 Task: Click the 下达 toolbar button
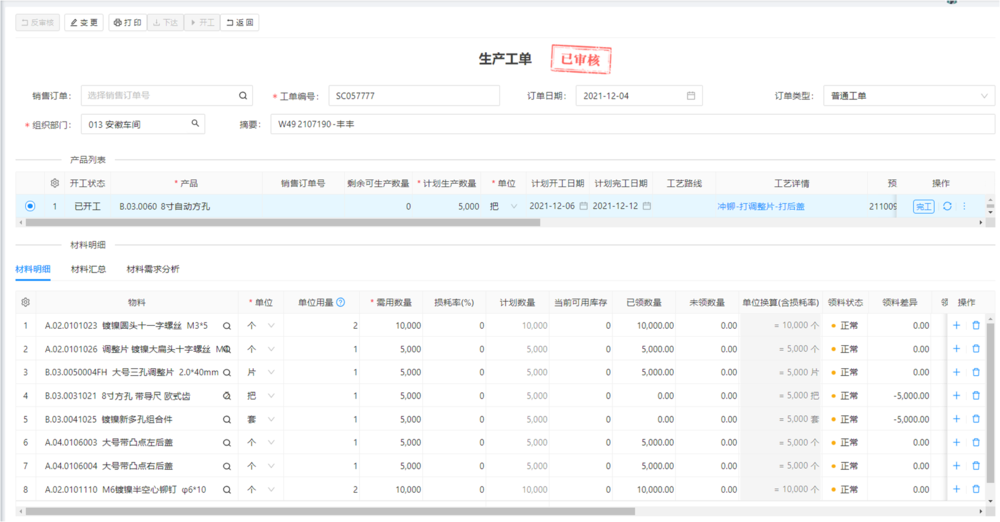[x=165, y=22]
